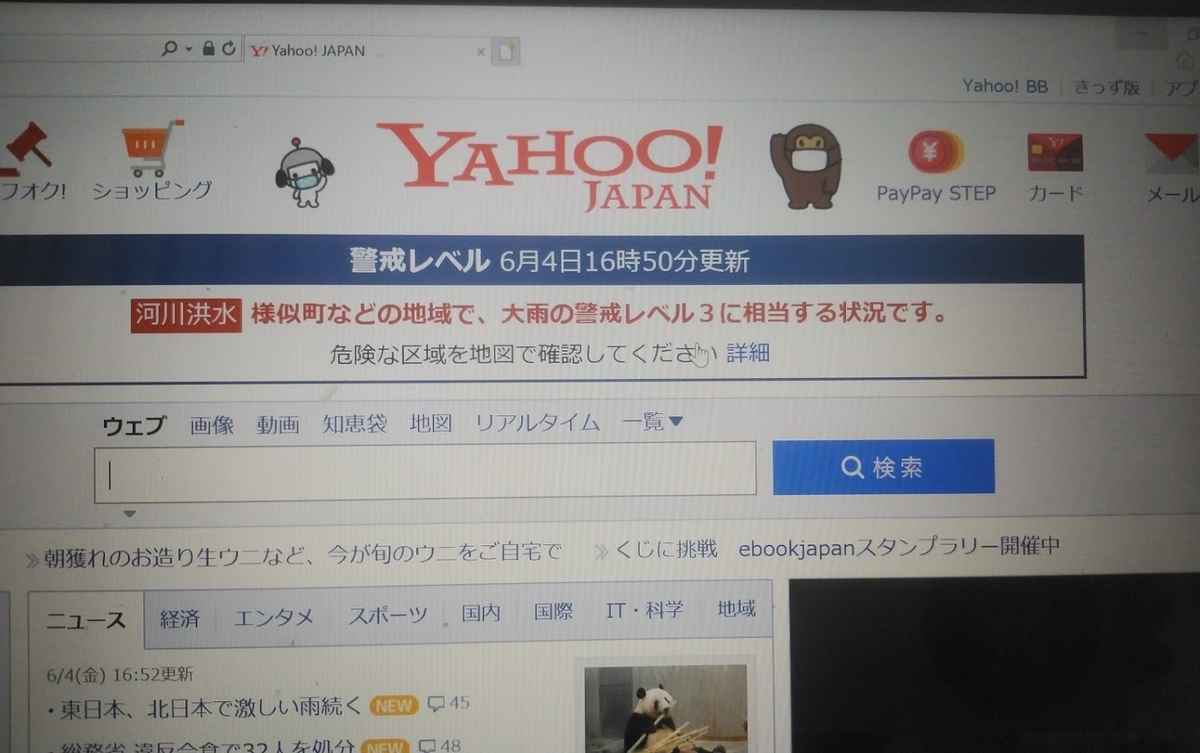Click the address bar lock icon

coord(208,48)
